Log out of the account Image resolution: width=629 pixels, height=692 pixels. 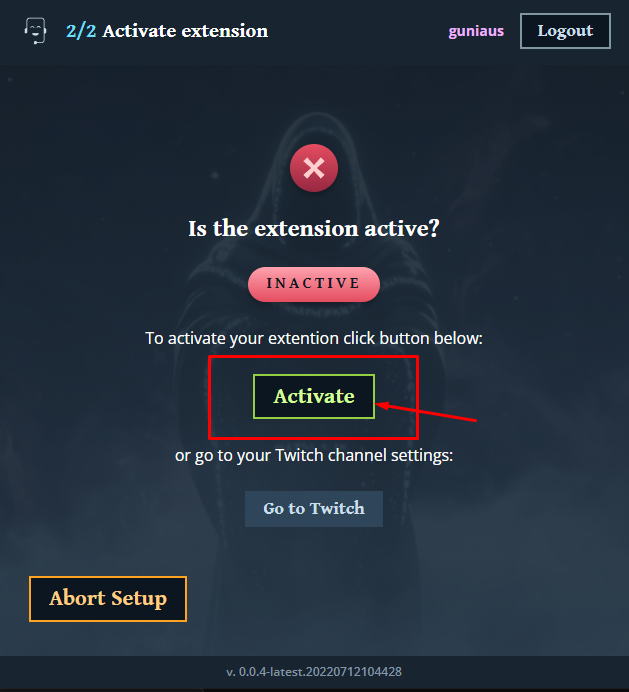coord(565,31)
